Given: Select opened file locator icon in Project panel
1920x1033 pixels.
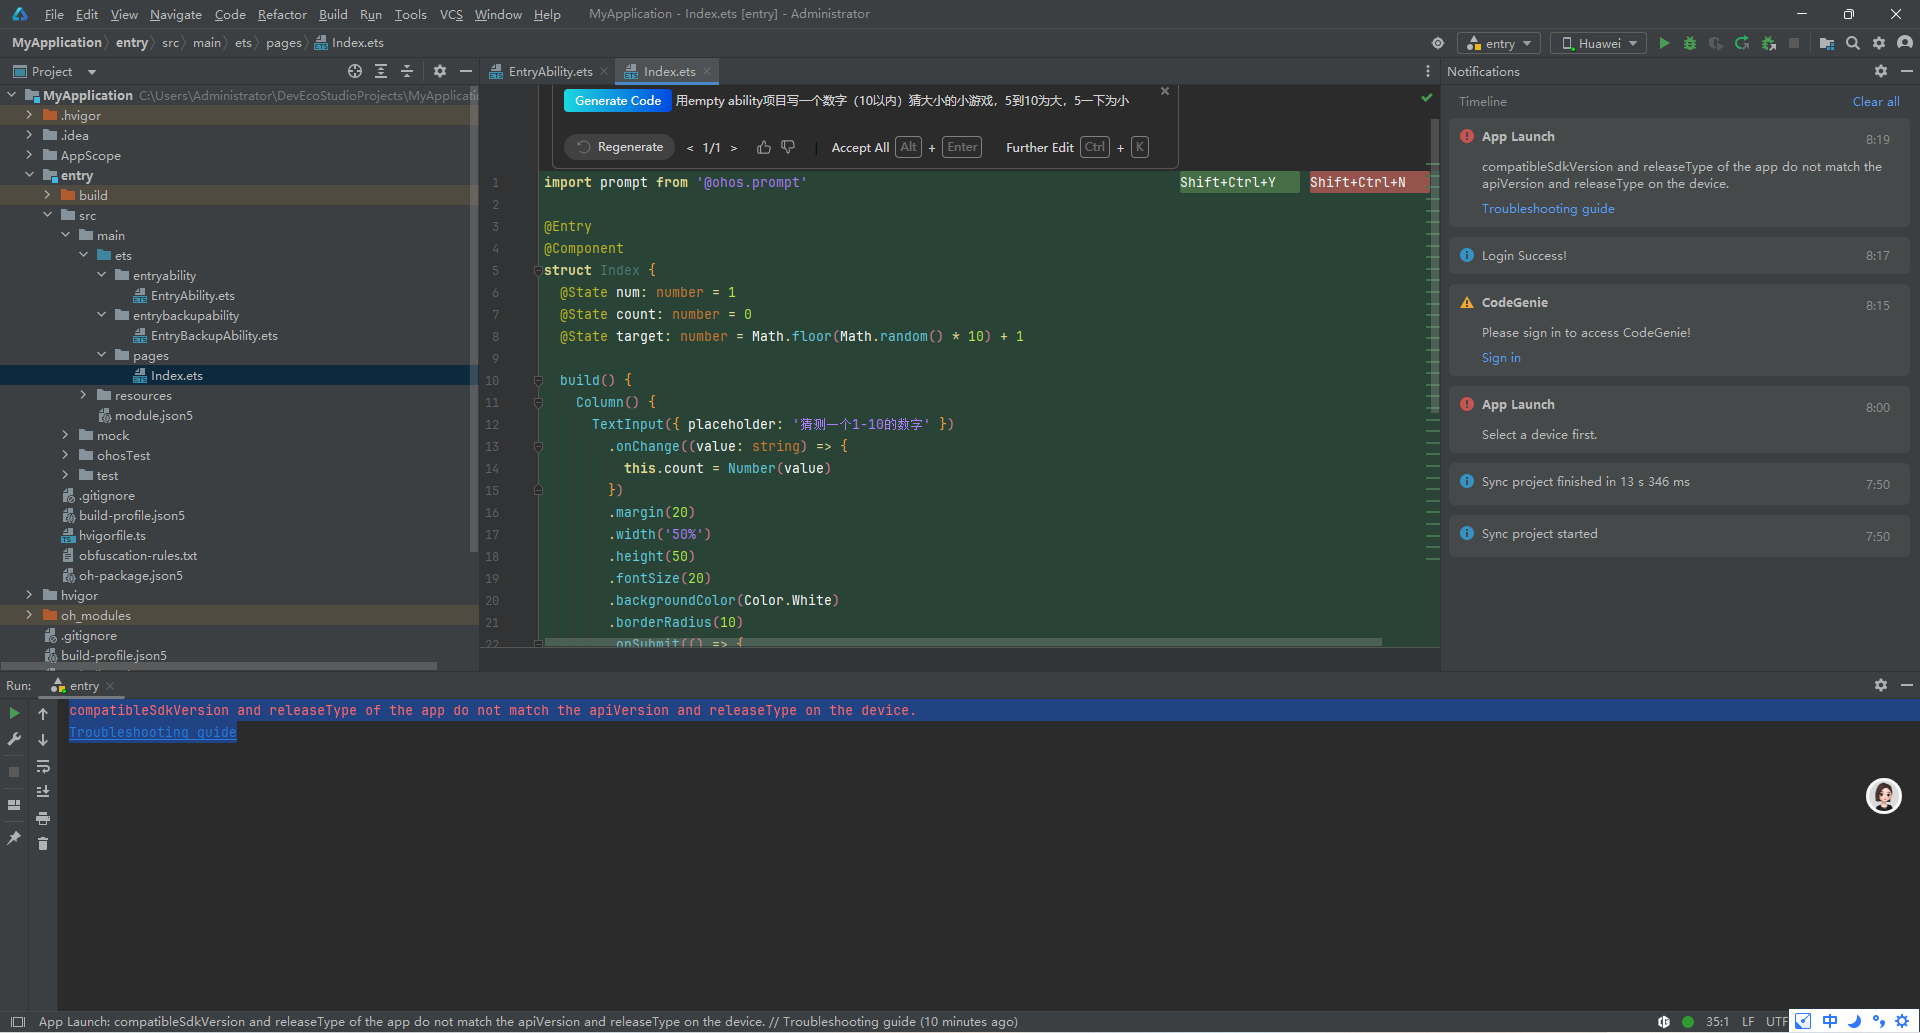Looking at the screenshot, I should 355,71.
